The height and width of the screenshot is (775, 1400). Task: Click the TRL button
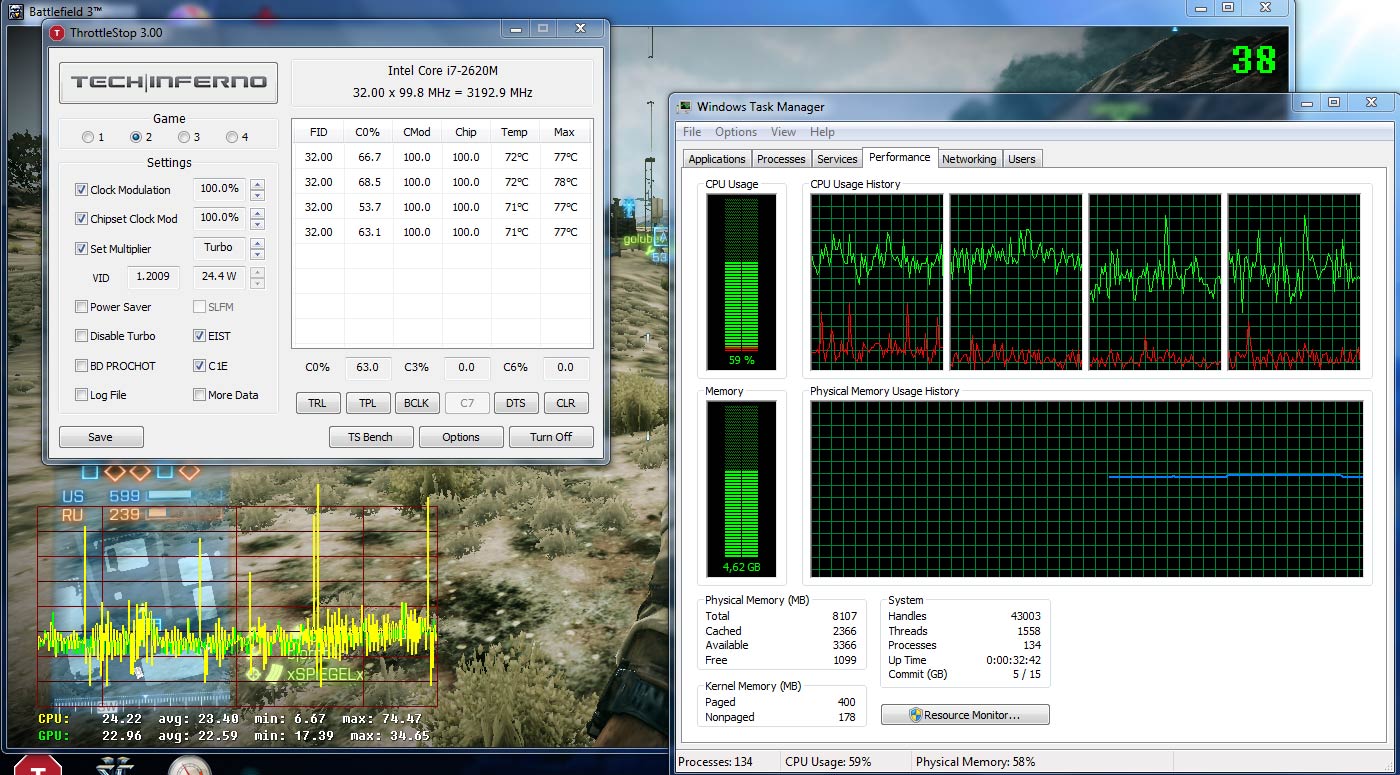317,403
